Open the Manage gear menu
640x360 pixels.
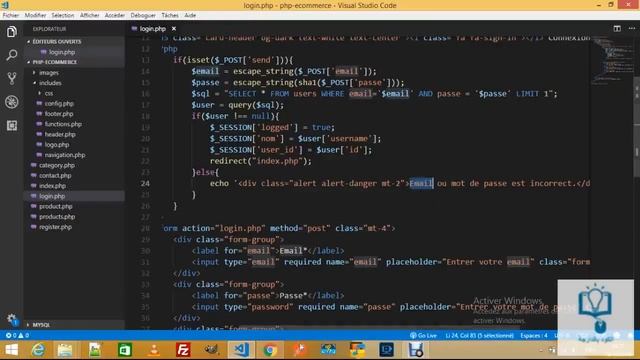click(11, 319)
